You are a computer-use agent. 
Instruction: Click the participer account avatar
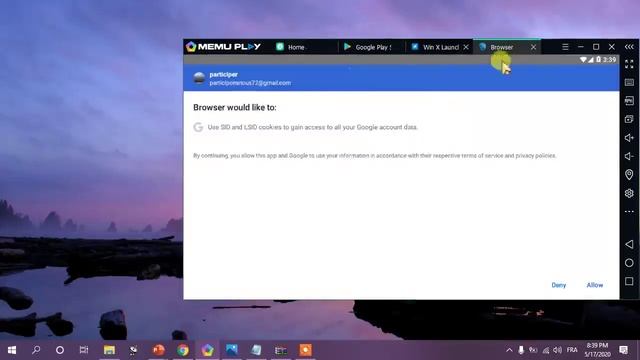pos(199,78)
